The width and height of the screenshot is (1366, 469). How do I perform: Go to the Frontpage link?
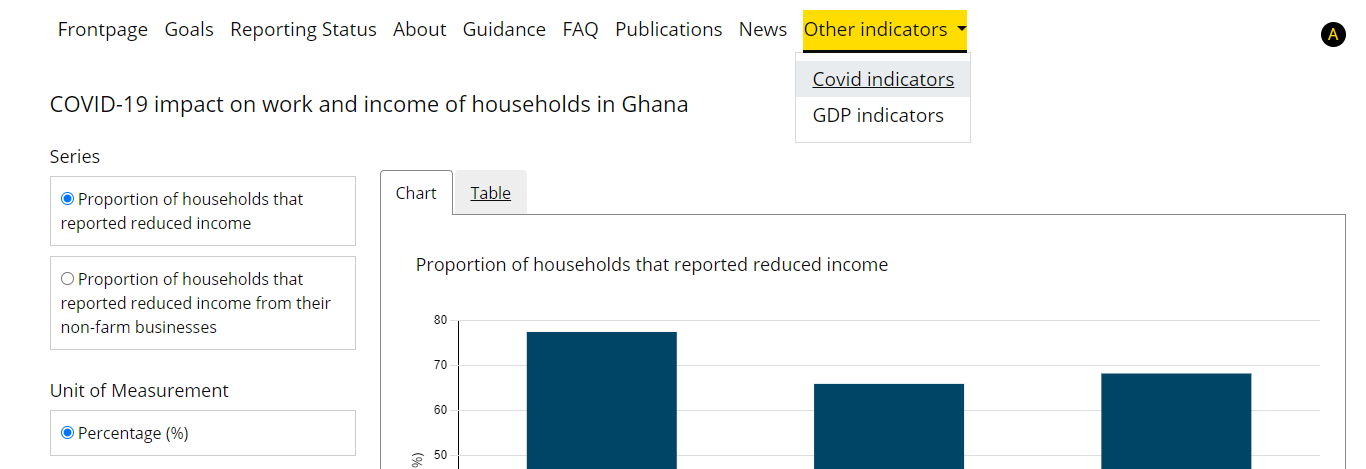(x=103, y=30)
